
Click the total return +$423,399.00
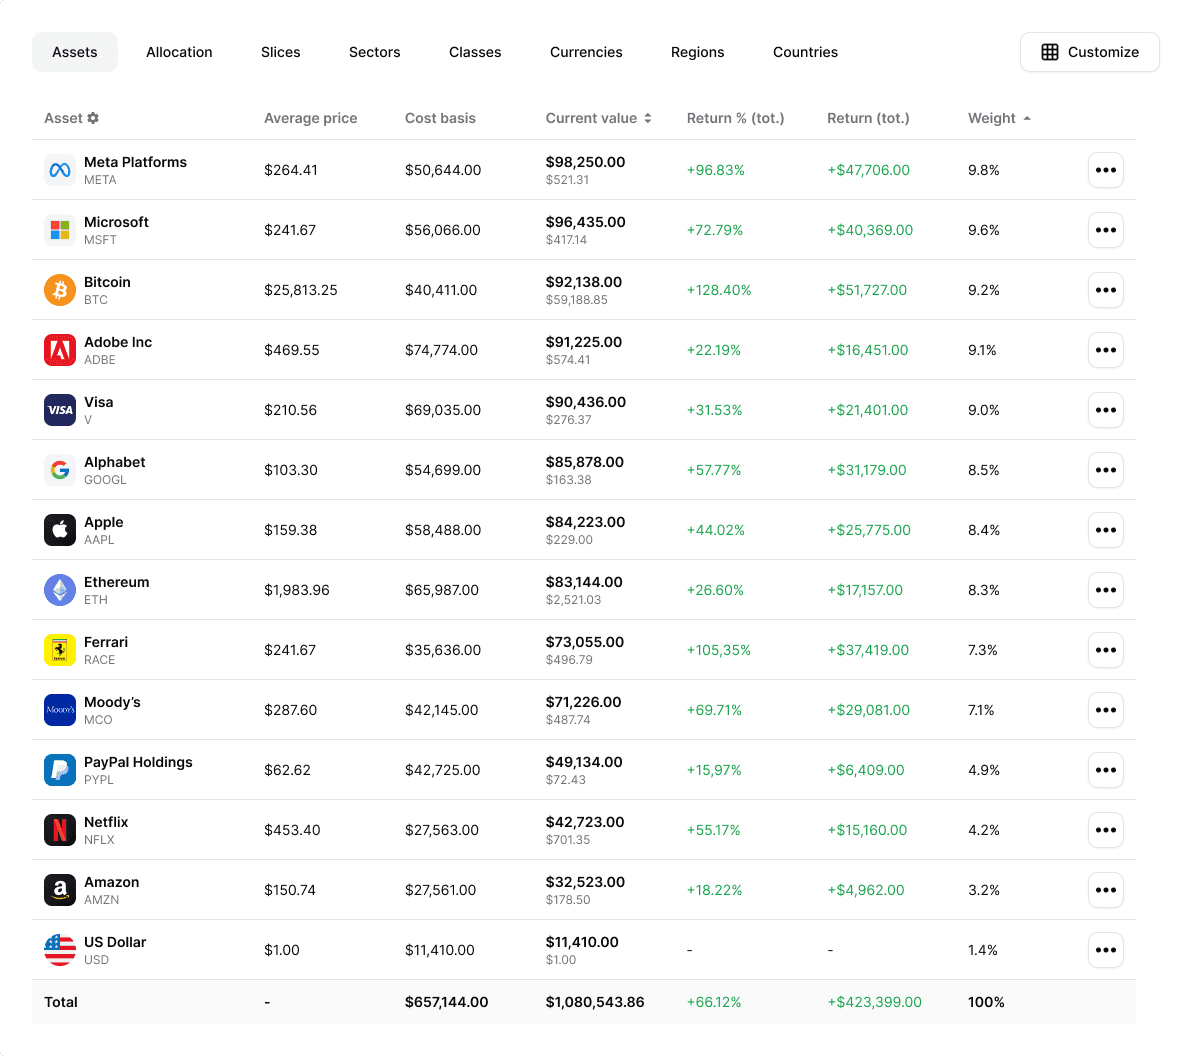[x=874, y=1003]
